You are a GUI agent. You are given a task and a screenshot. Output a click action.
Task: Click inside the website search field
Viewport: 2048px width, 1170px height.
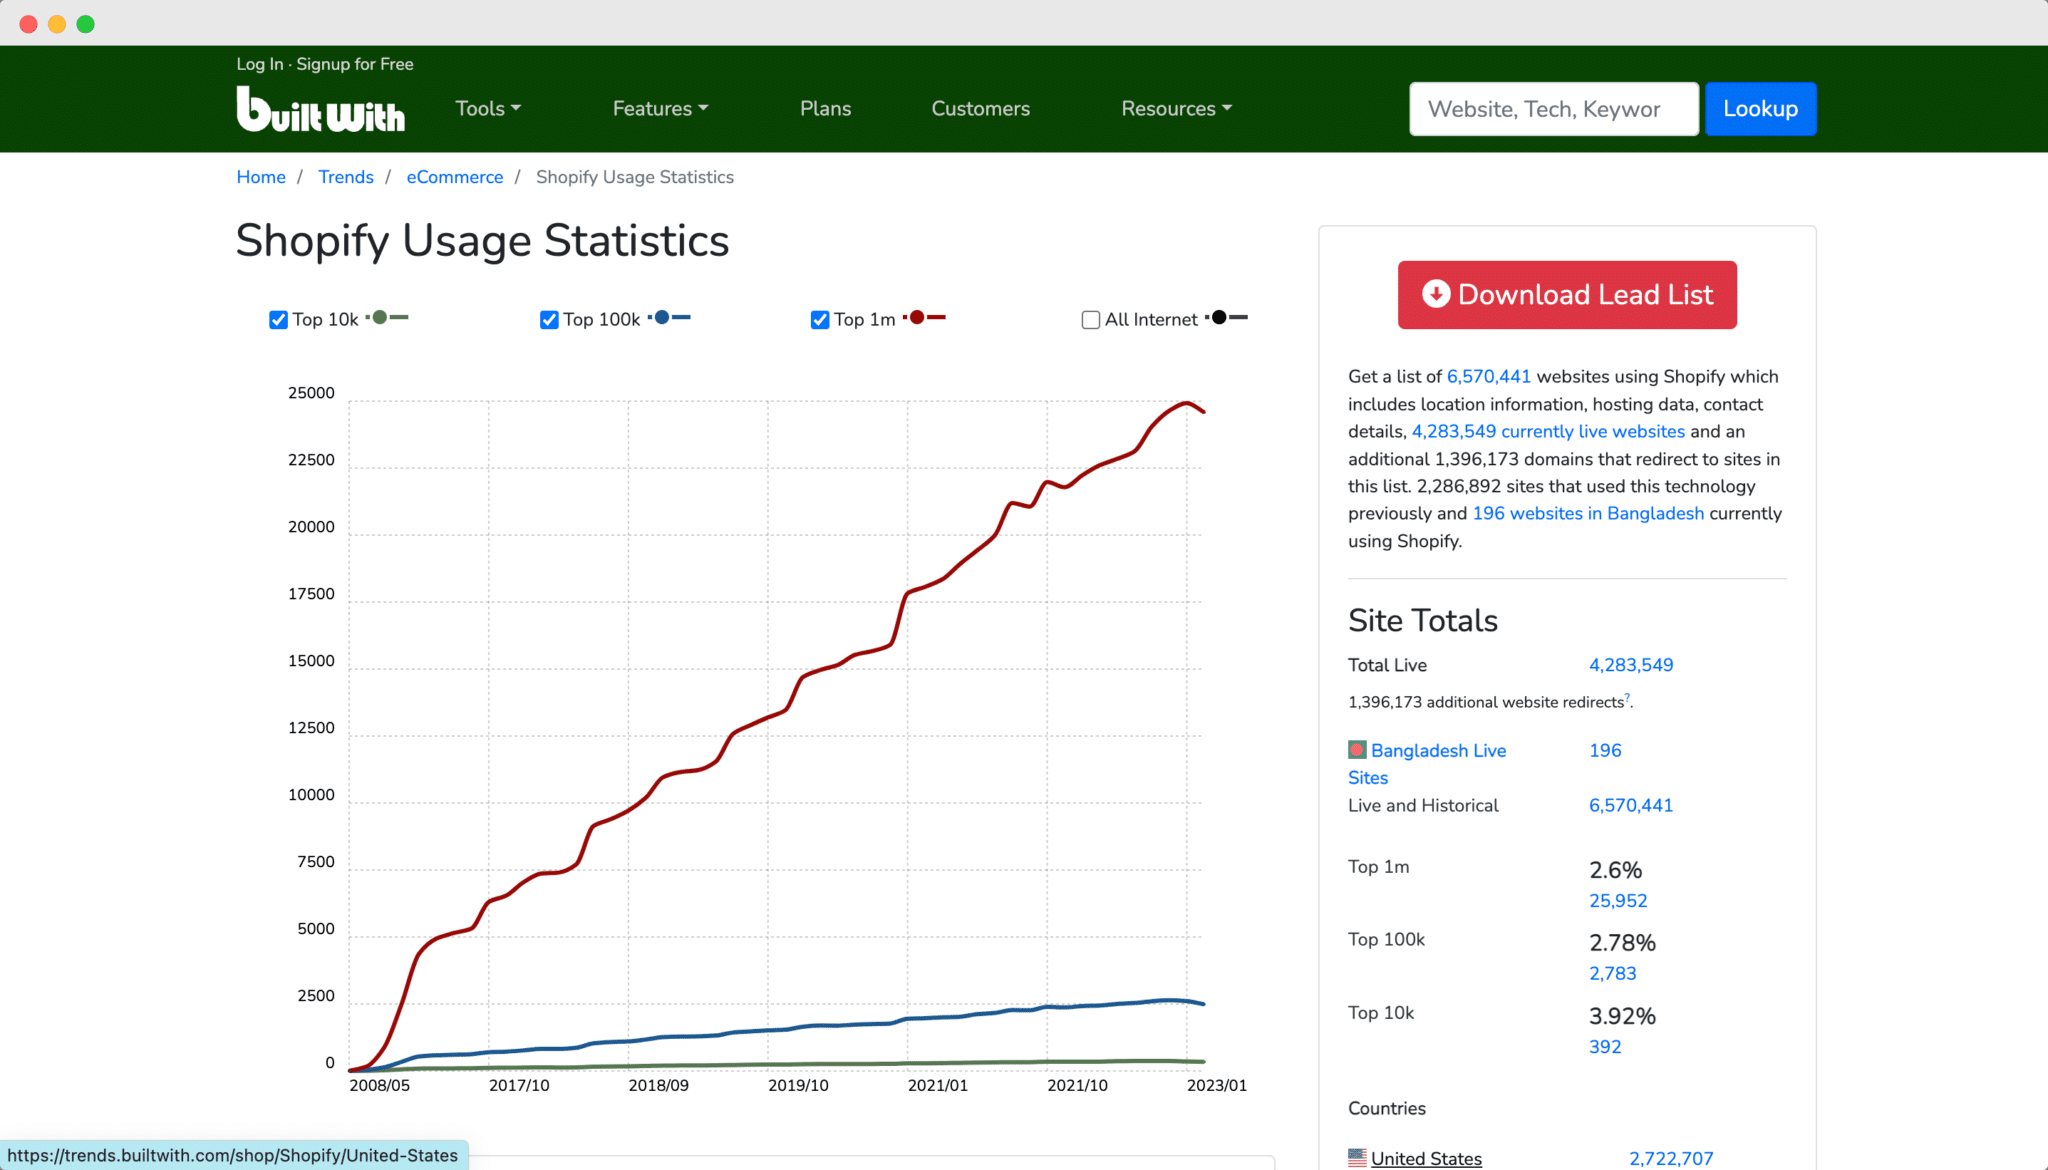tap(1552, 108)
